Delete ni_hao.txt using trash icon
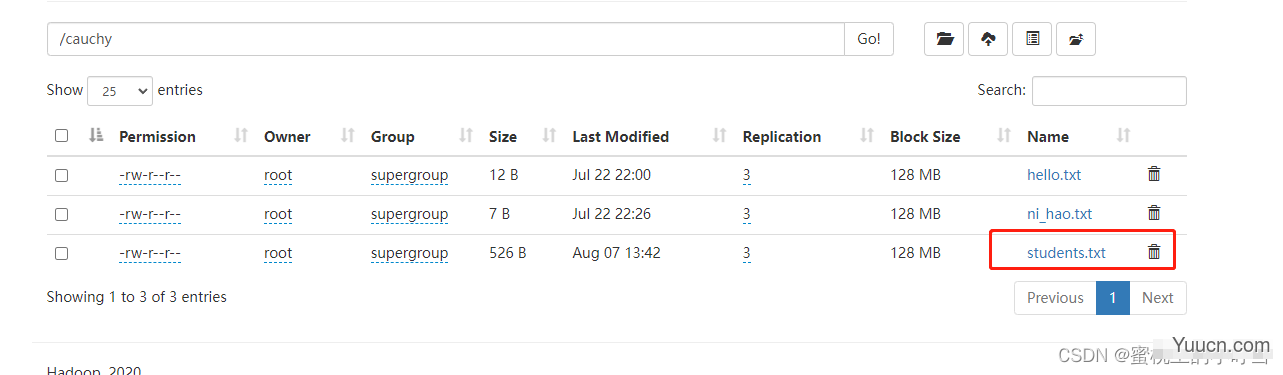Viewport: 1283px width, 375px height. (x=1154, y=213)
